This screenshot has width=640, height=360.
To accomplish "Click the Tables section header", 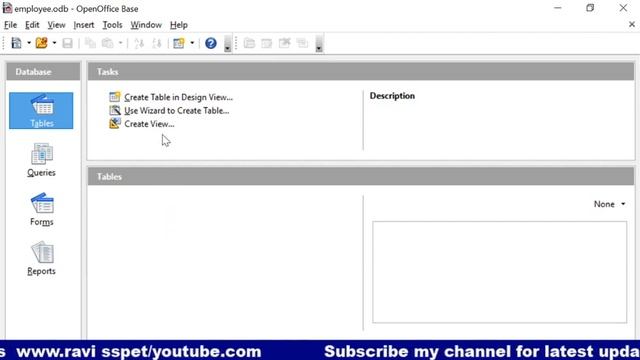I will [x=361, y=177].
